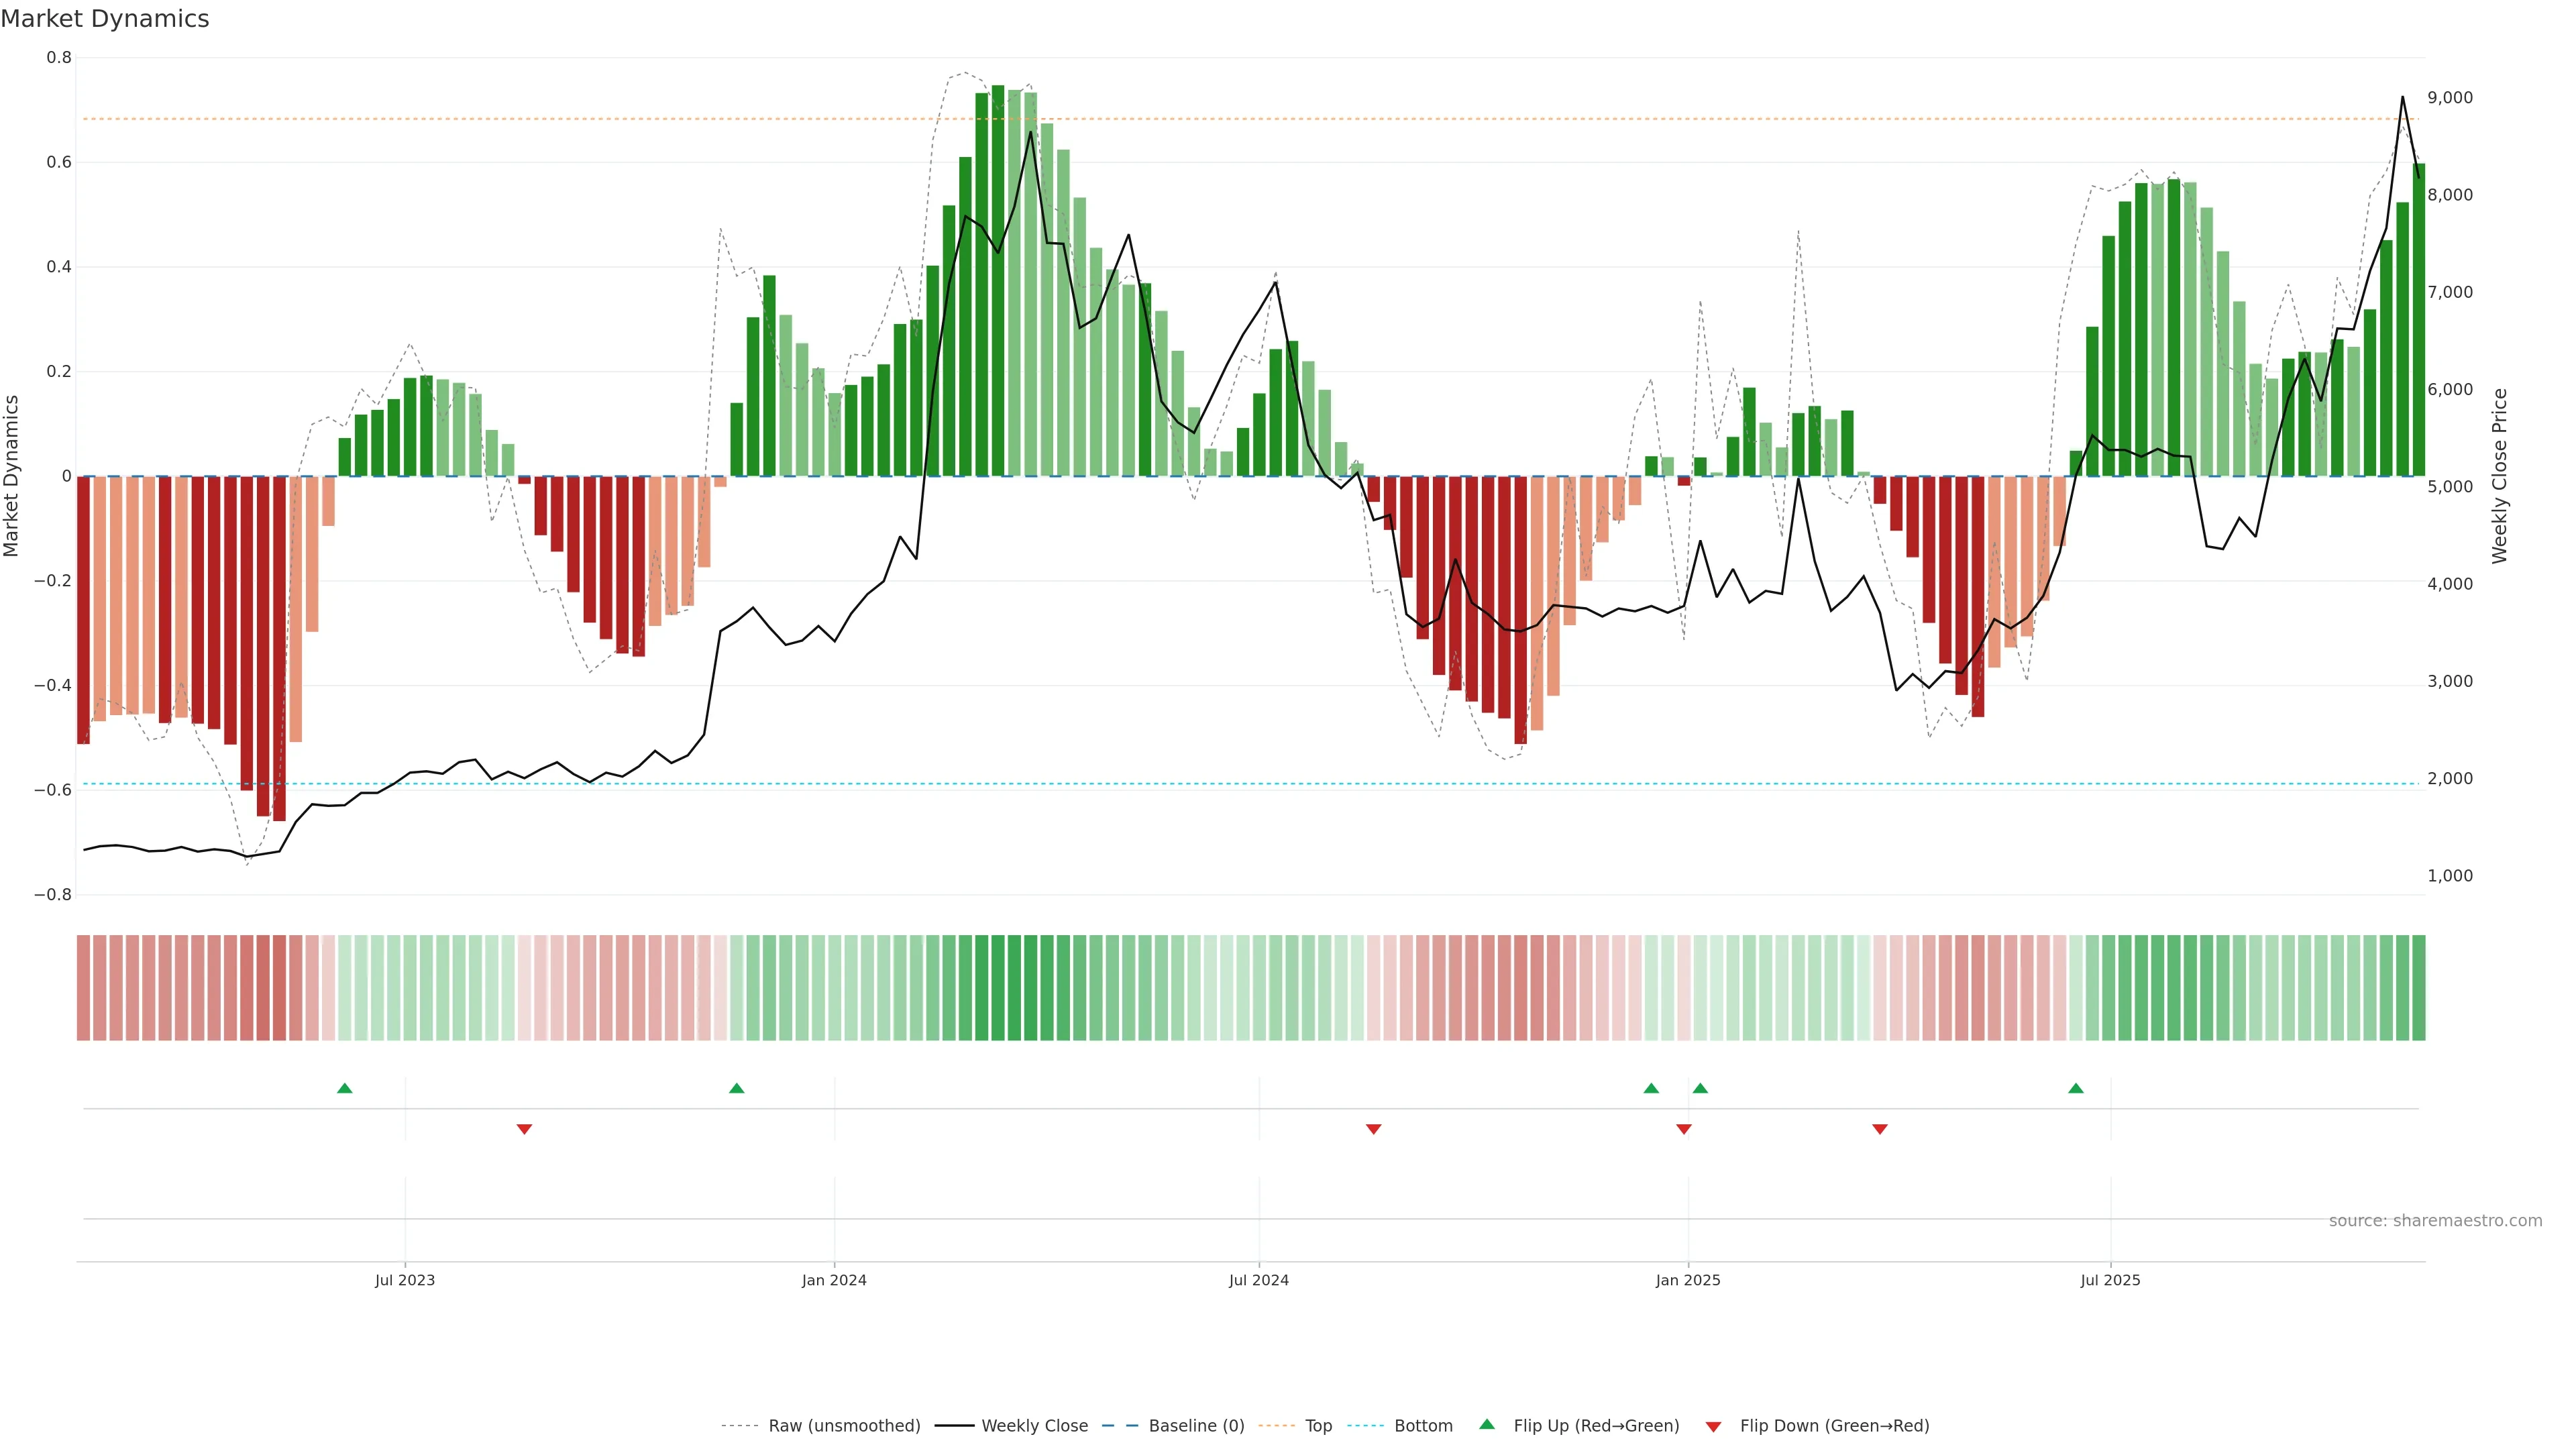Viewport: 2576px width, 1449px height.
Task: Click the Market Dynamics chart title
Action: point(105,19)
